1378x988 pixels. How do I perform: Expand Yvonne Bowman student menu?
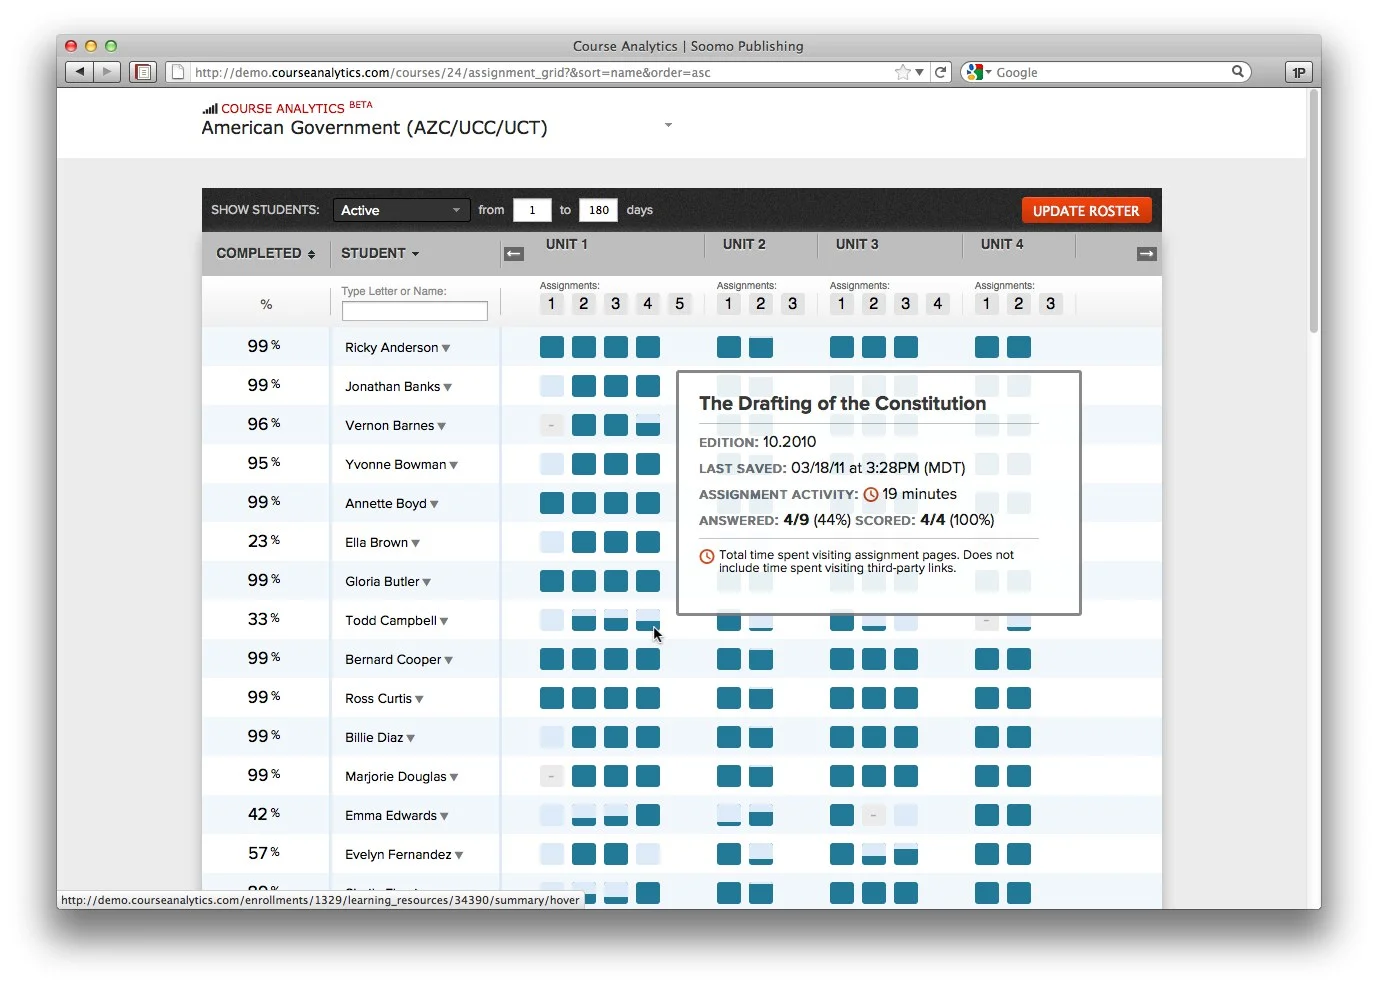coord(454,465)
